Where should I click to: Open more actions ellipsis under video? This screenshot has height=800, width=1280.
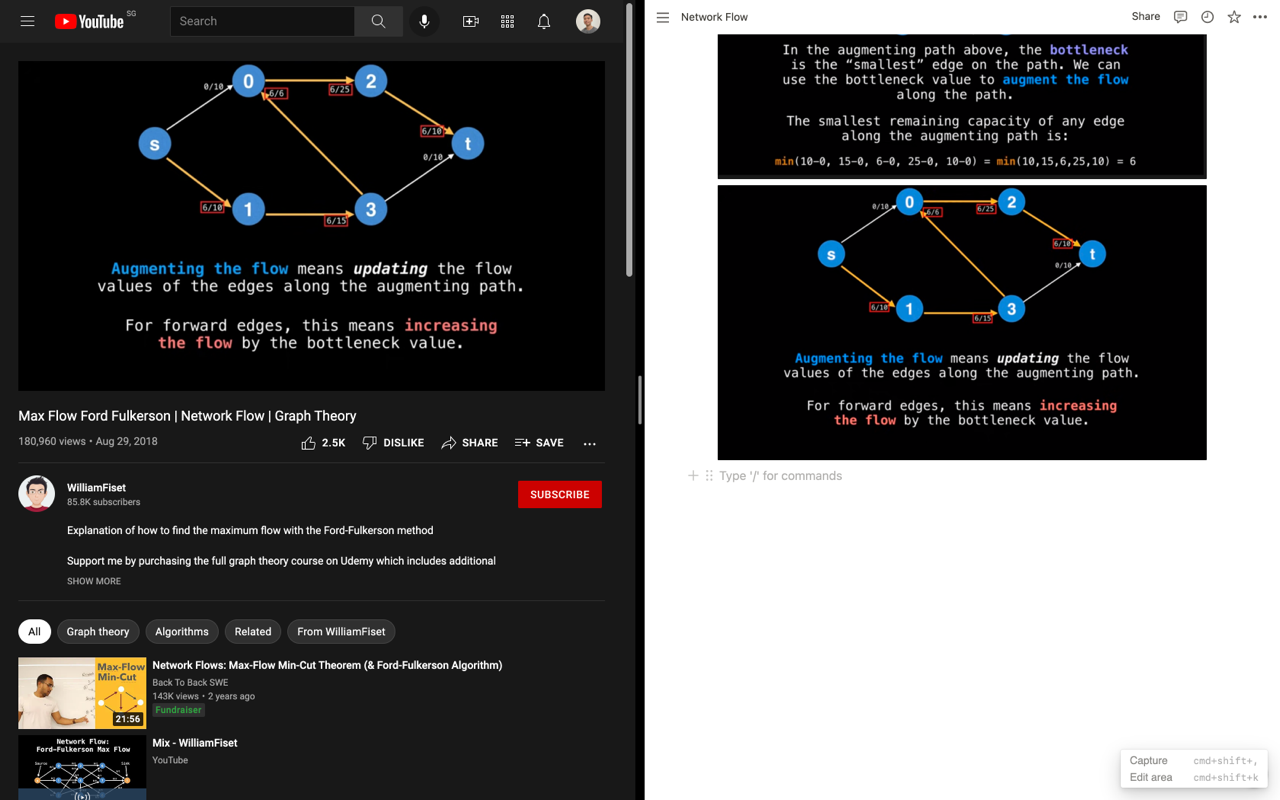click(590, 443)
